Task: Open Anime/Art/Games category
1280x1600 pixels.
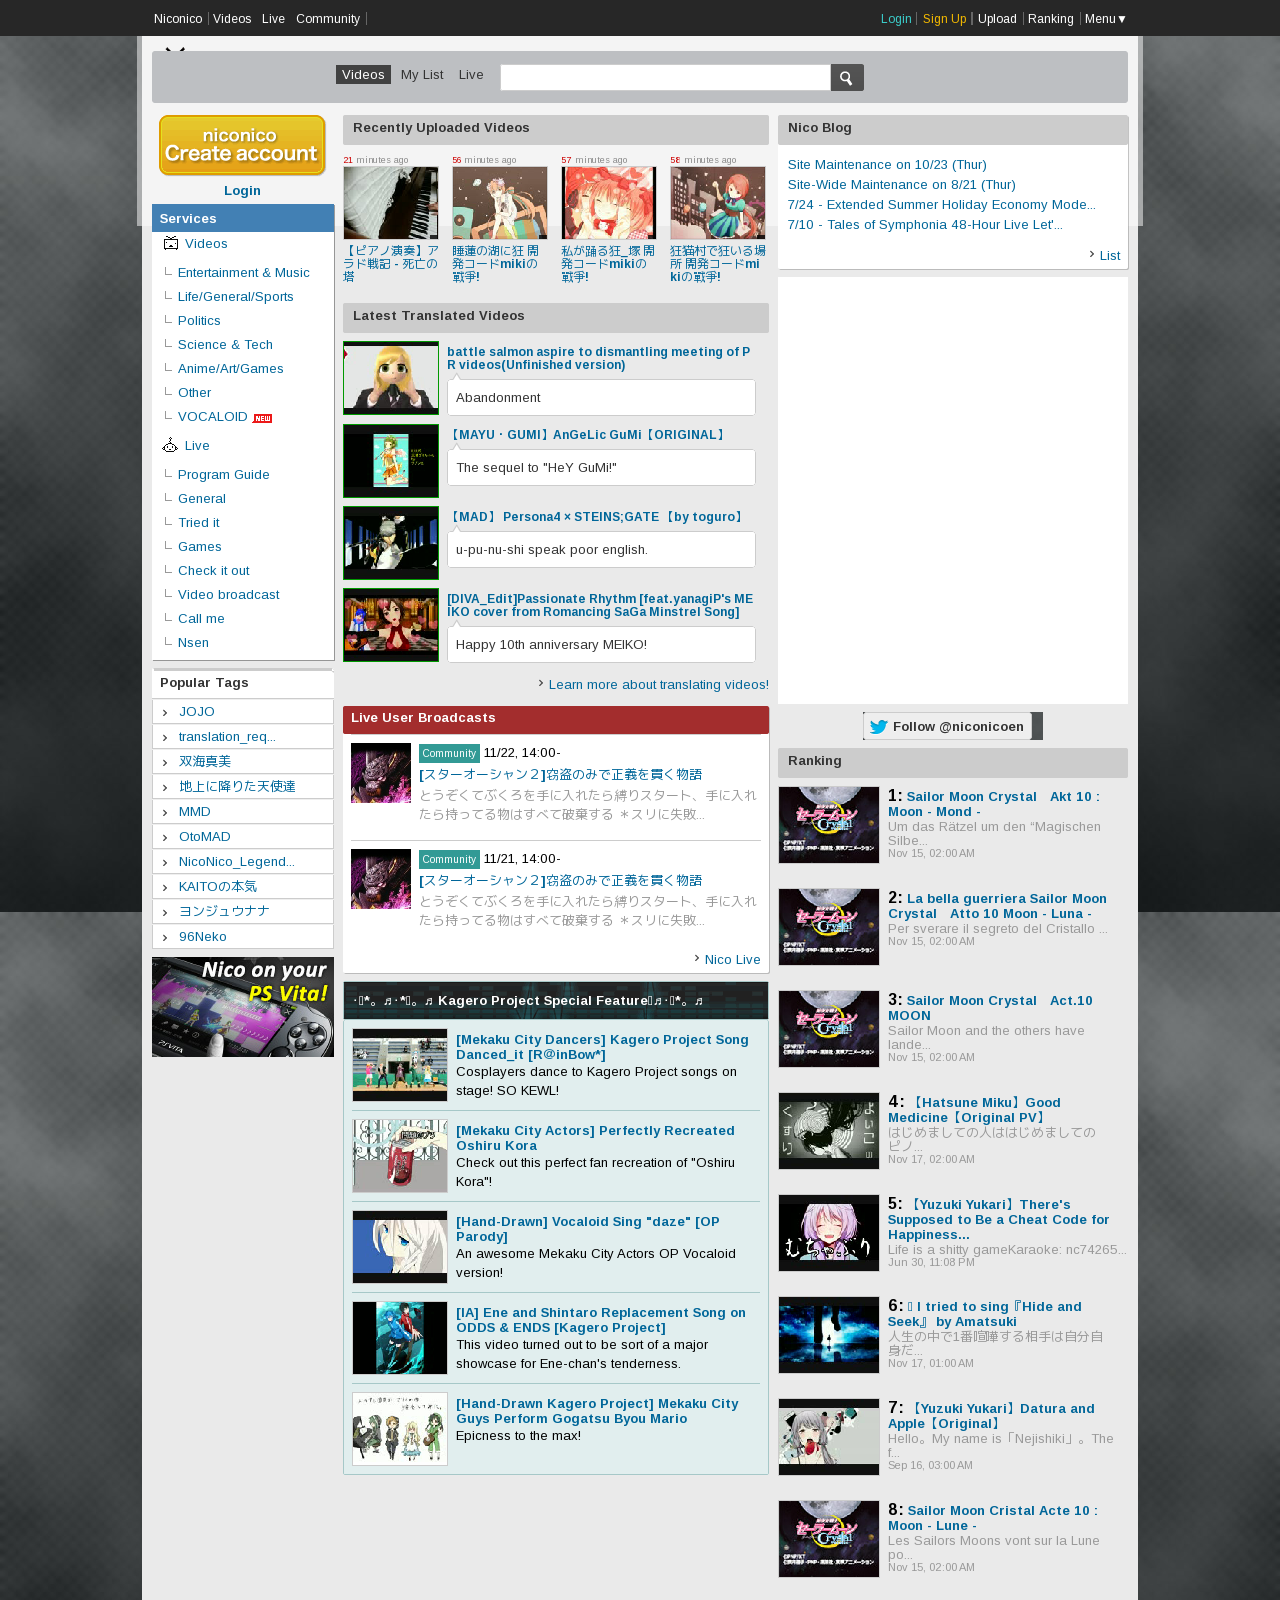Action: click(231, 369)
